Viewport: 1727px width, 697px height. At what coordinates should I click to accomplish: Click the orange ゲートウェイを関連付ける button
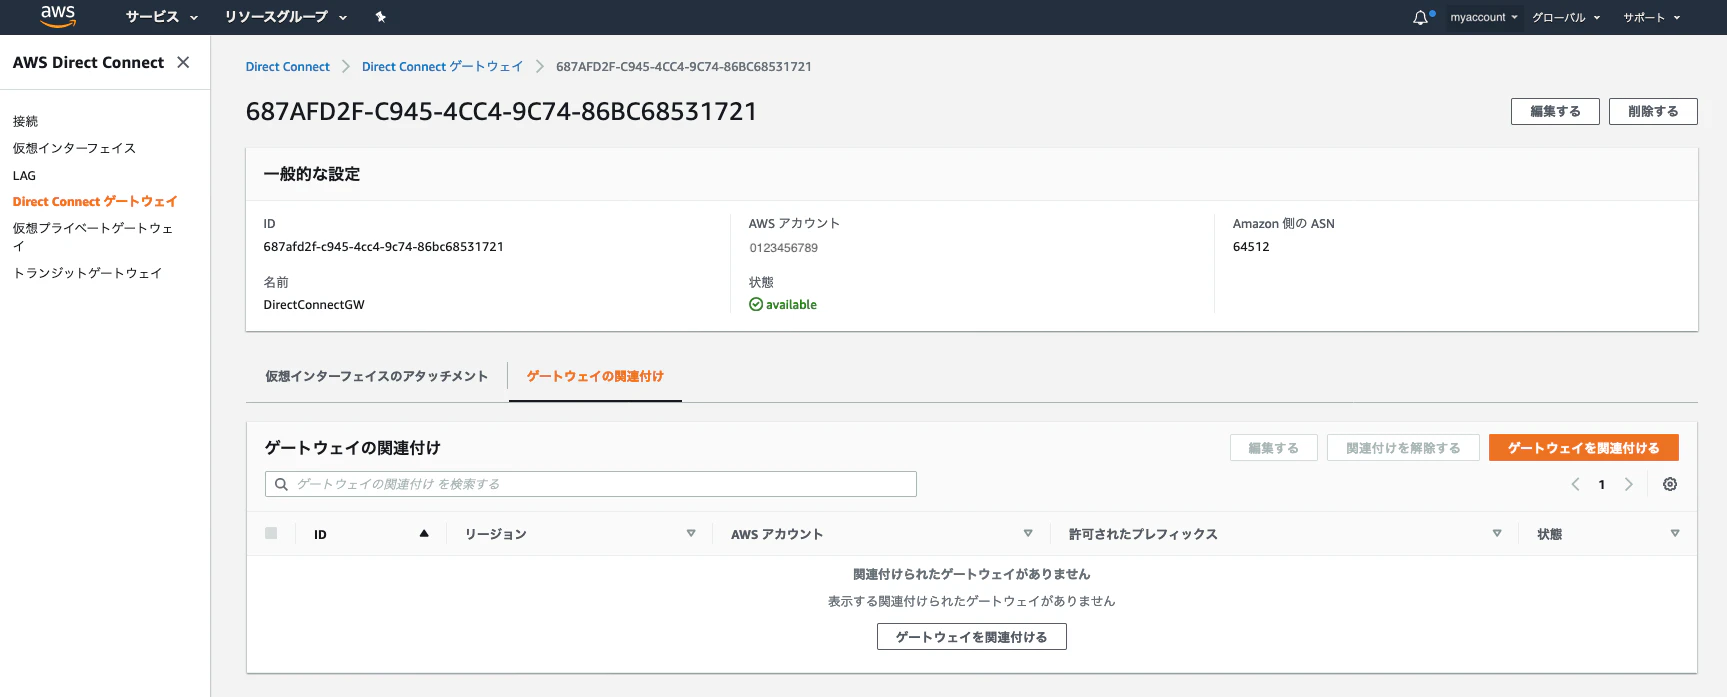1583,448
